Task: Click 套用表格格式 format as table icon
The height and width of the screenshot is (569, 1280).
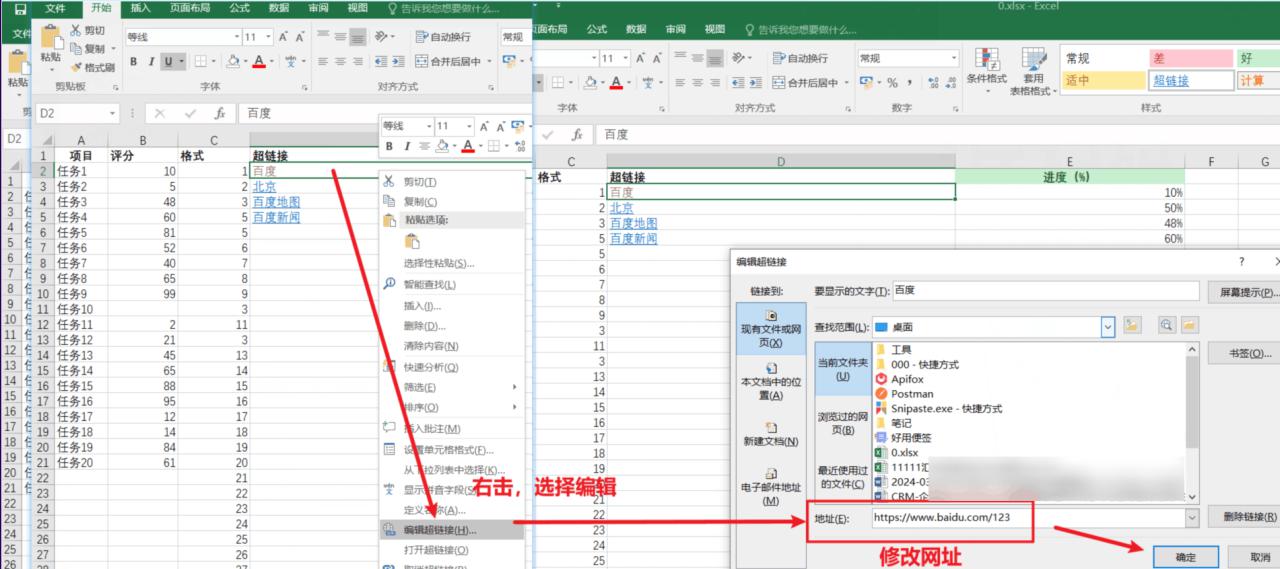Action: [1033, 72]
